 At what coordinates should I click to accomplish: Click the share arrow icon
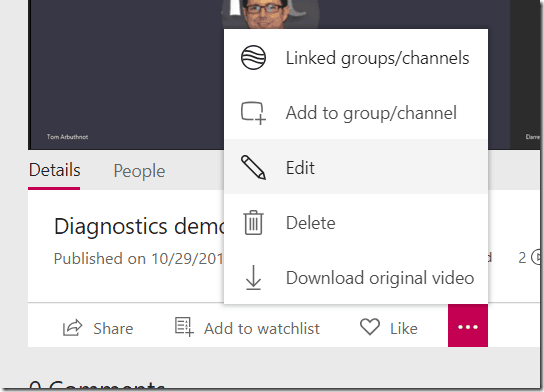(x=72, y=327)
